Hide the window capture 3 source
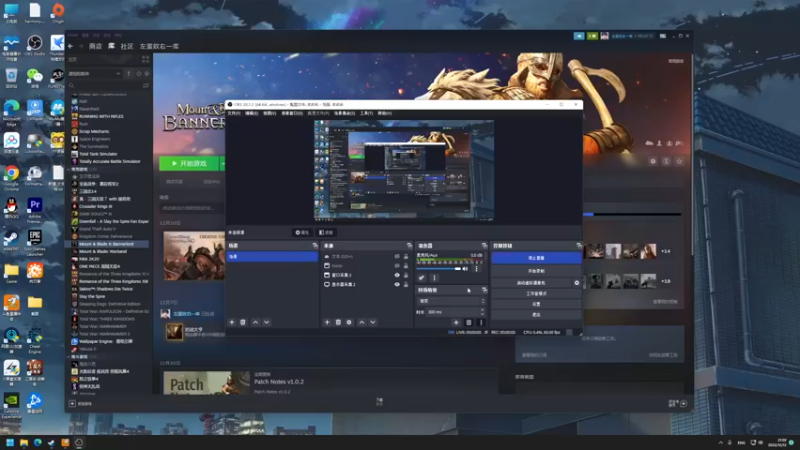Screen dimensions: 800x450 click(397, 275)
